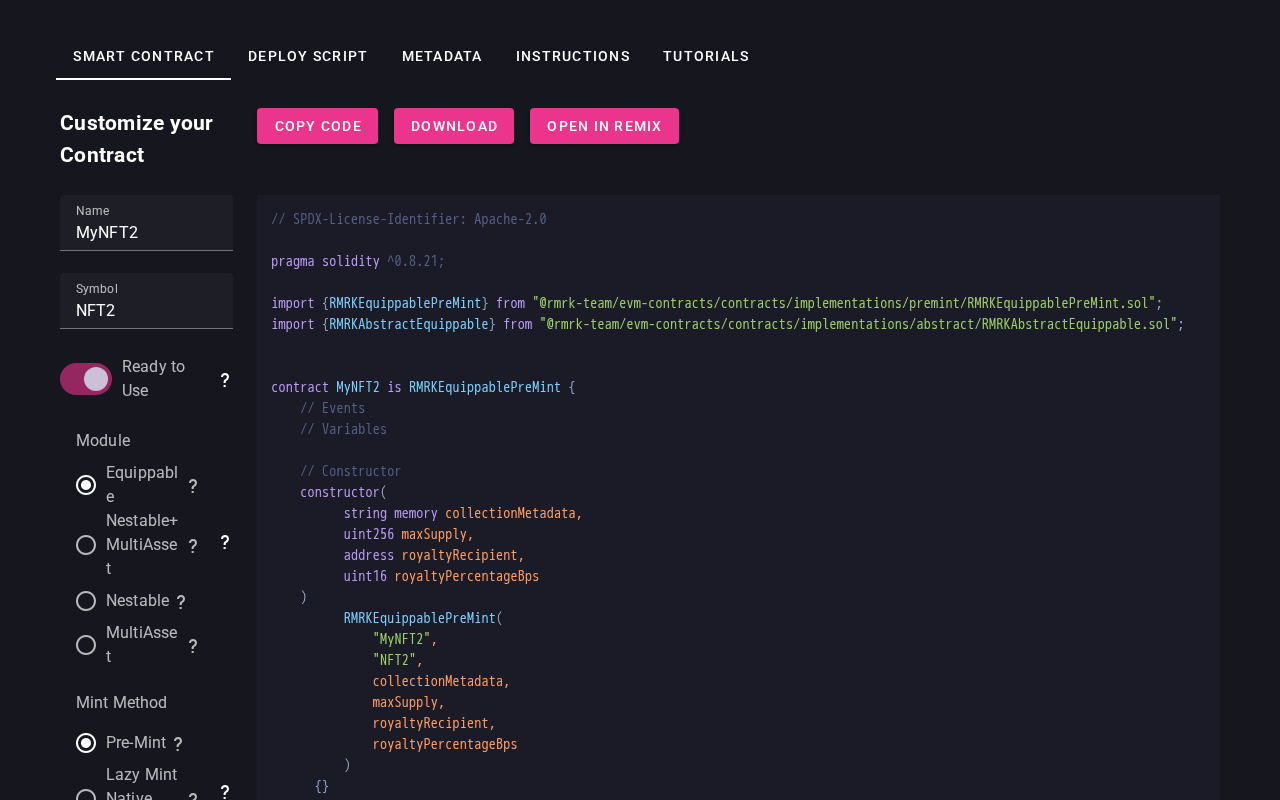Viewport: 1280px width, 800px height.
Task: Click the 'constructor(' code line
Action: tap(344, 492)
